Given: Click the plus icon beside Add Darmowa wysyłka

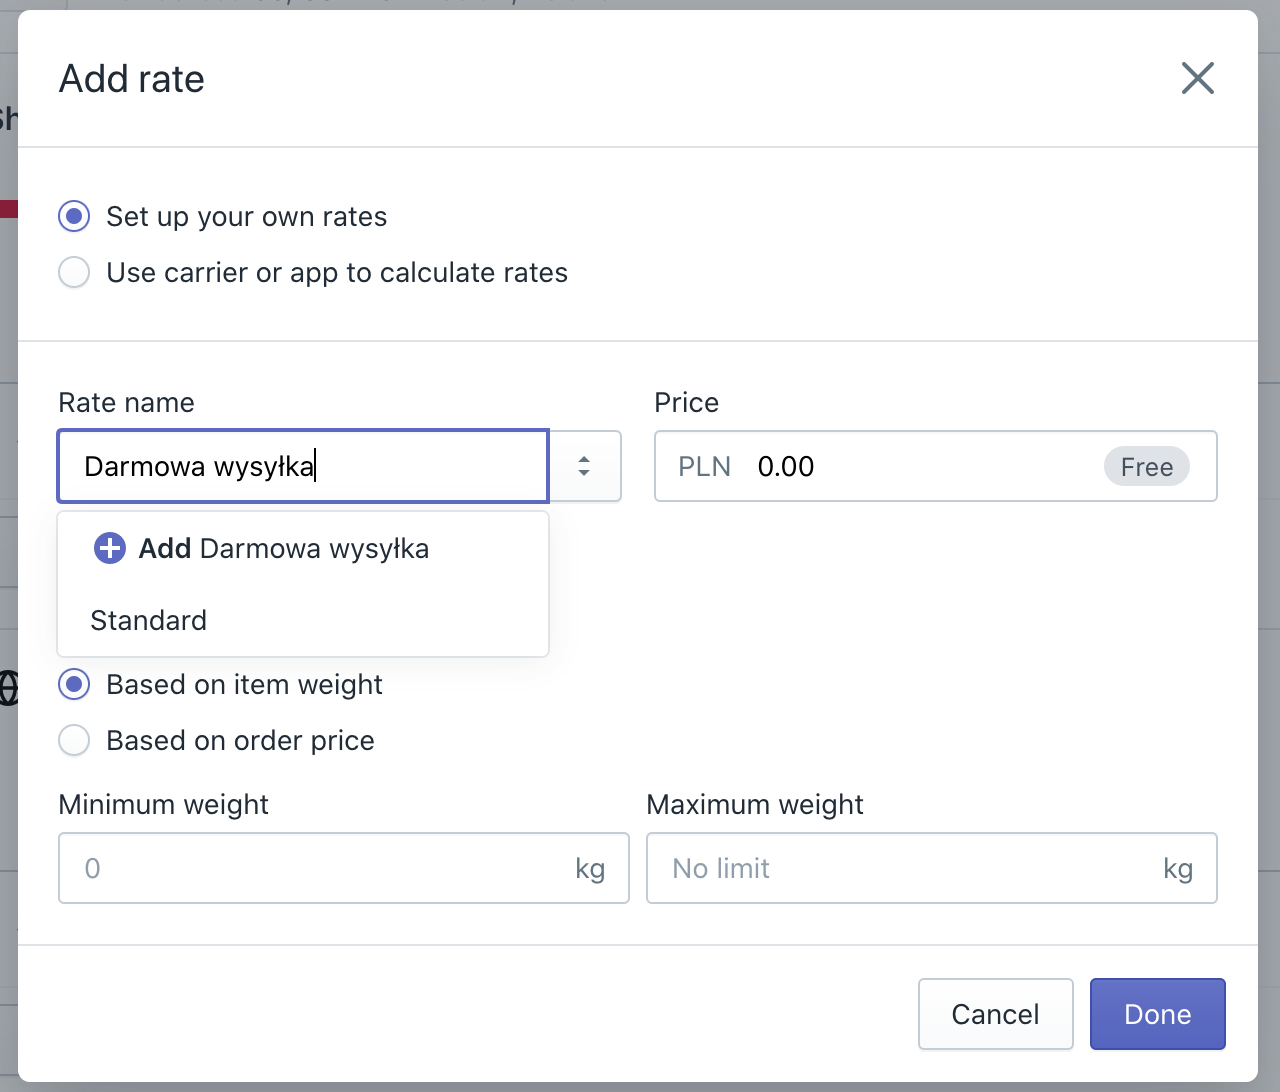Looking at the screenshot, I should [108, 548].
